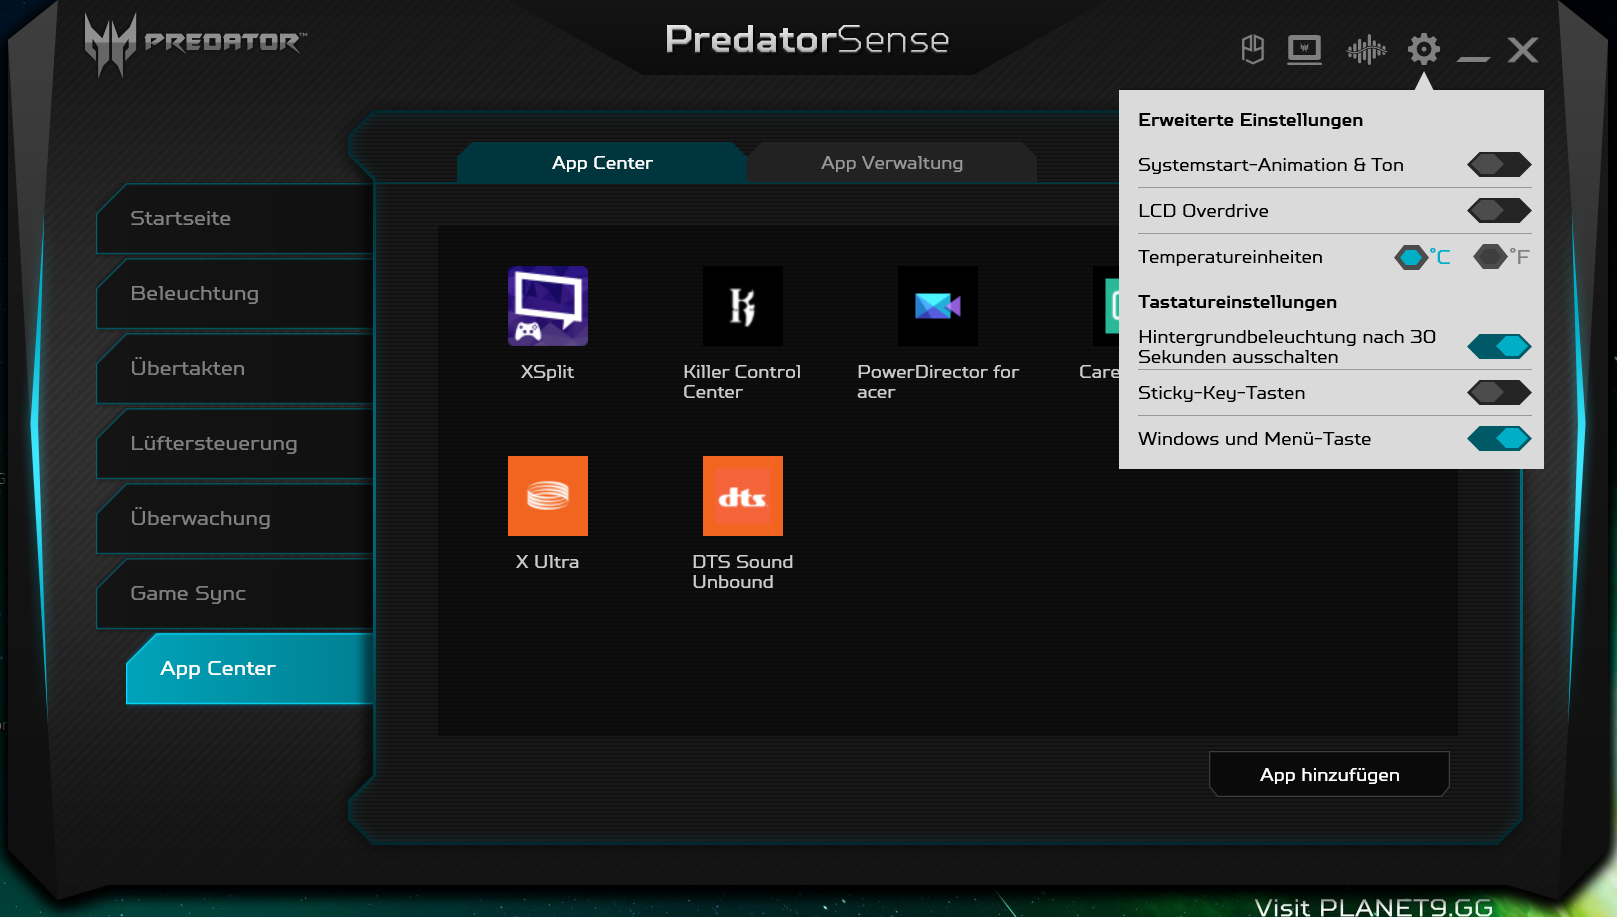Launch PowerDirector for acer icon

(x=937, y=306)
